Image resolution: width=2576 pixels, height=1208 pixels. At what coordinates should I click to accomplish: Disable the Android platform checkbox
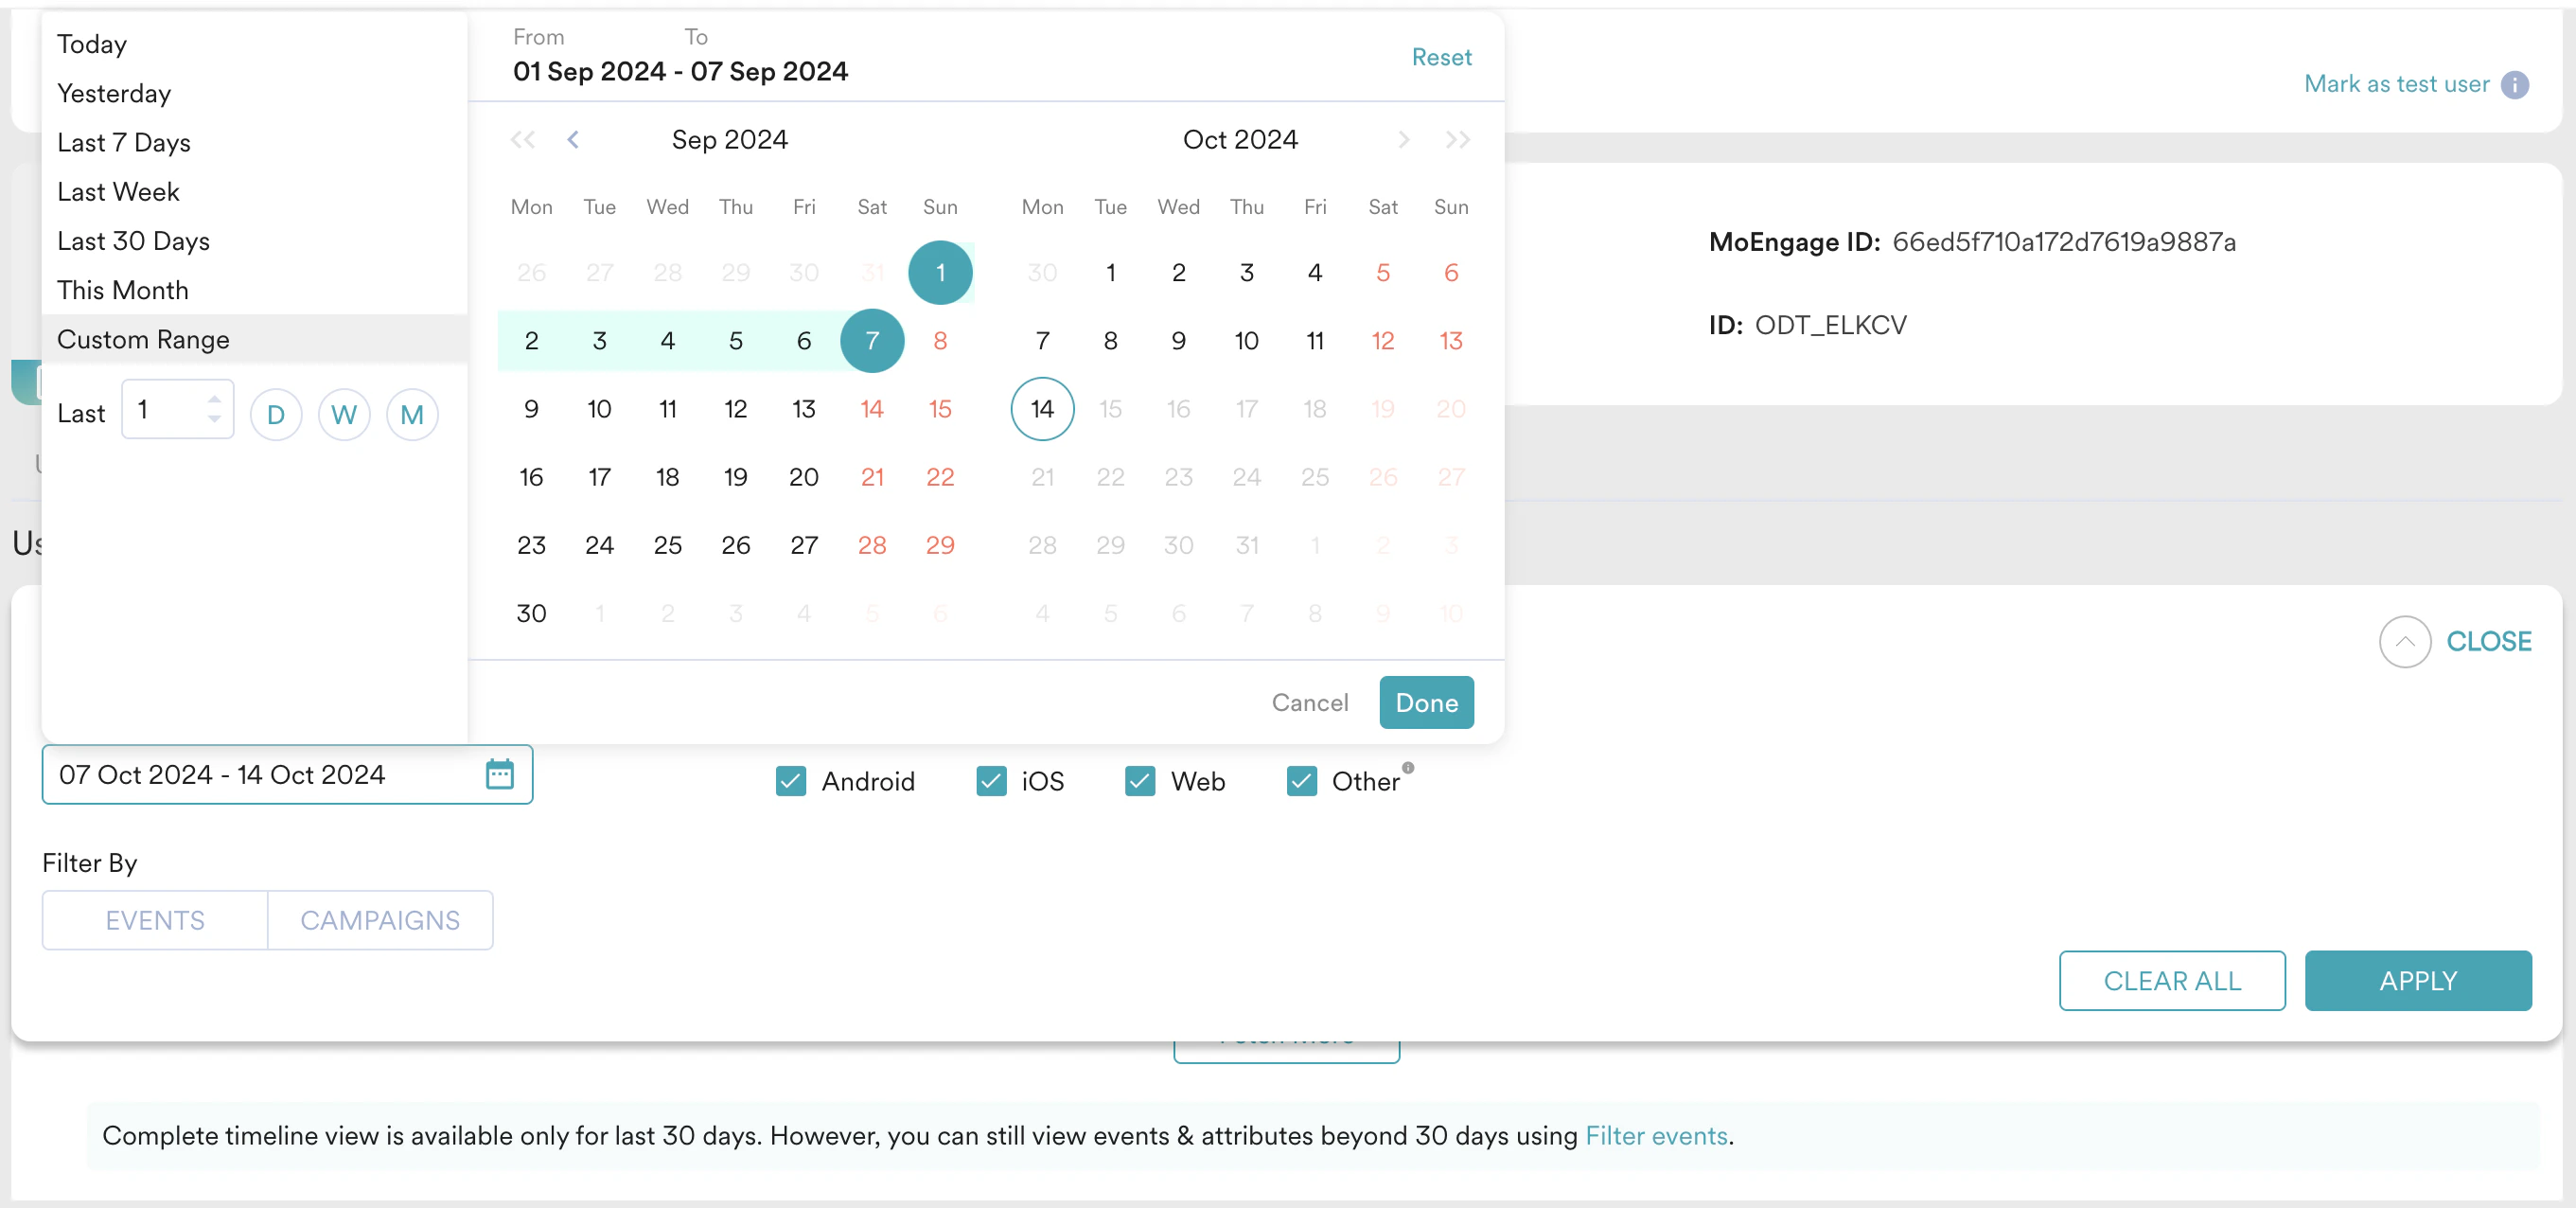[x=790, y=781]
